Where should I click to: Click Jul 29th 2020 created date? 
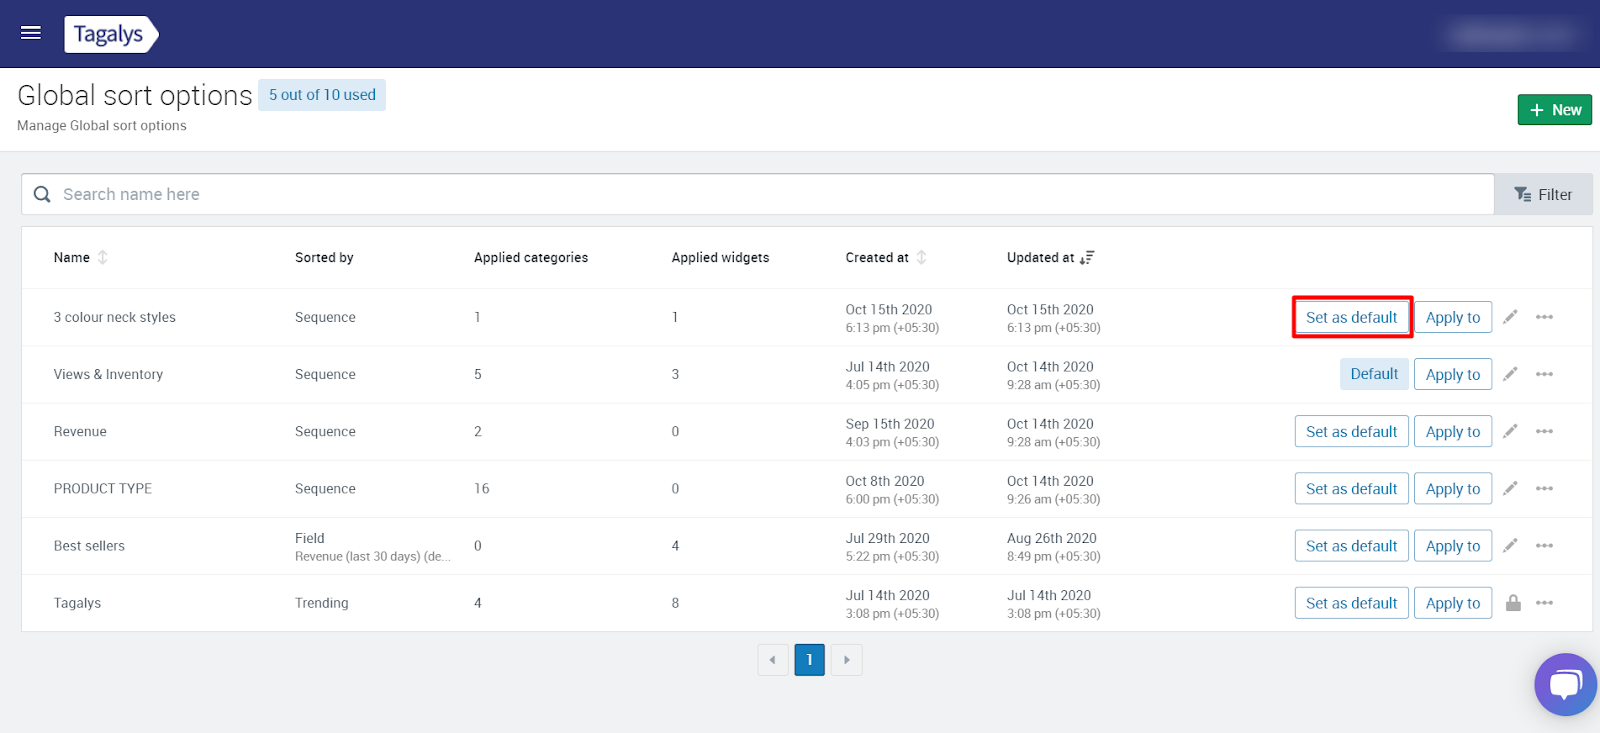click(x=888, y=538)
